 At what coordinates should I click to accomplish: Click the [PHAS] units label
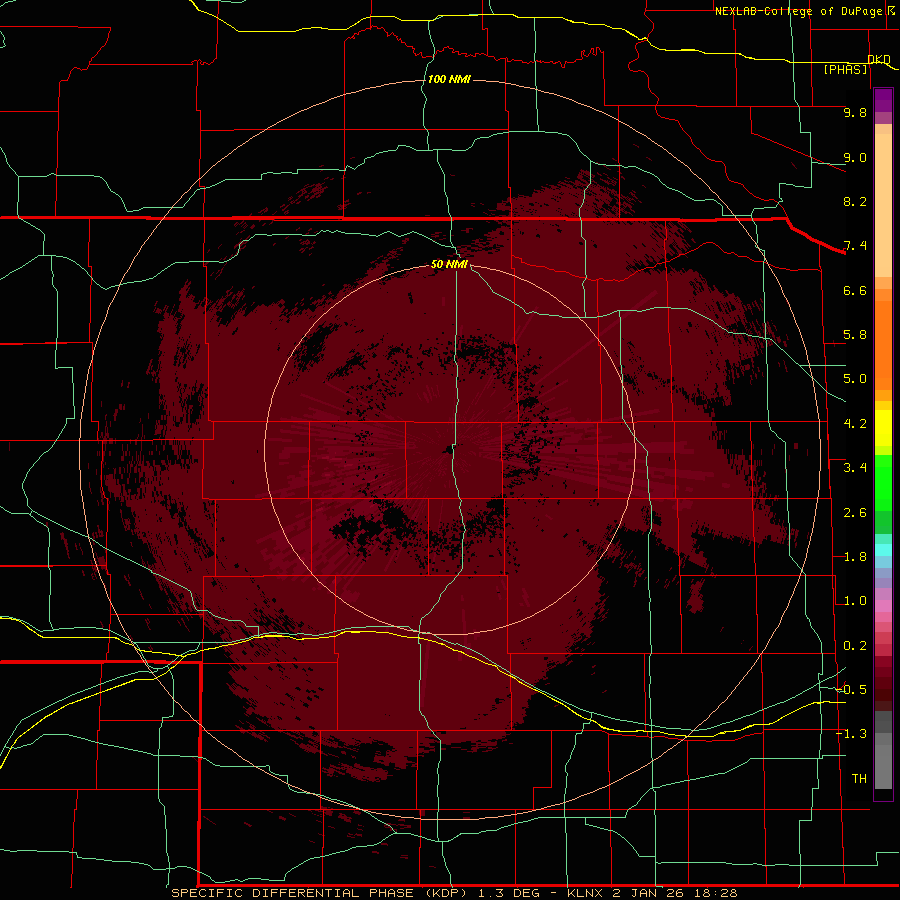point(845,69)
